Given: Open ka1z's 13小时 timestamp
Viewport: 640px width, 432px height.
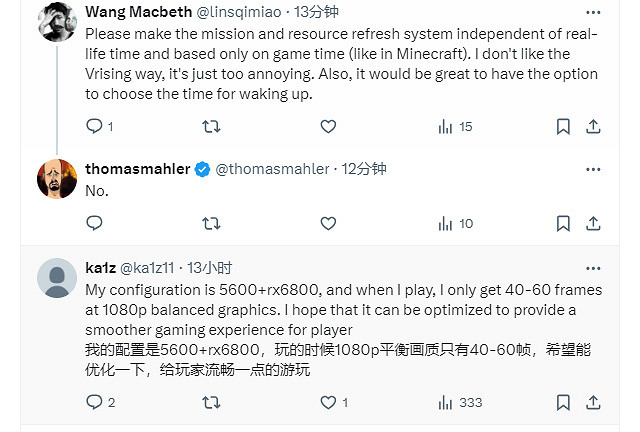Looking at the screenshot, I should pyautogui.click(x=209, y=267).
